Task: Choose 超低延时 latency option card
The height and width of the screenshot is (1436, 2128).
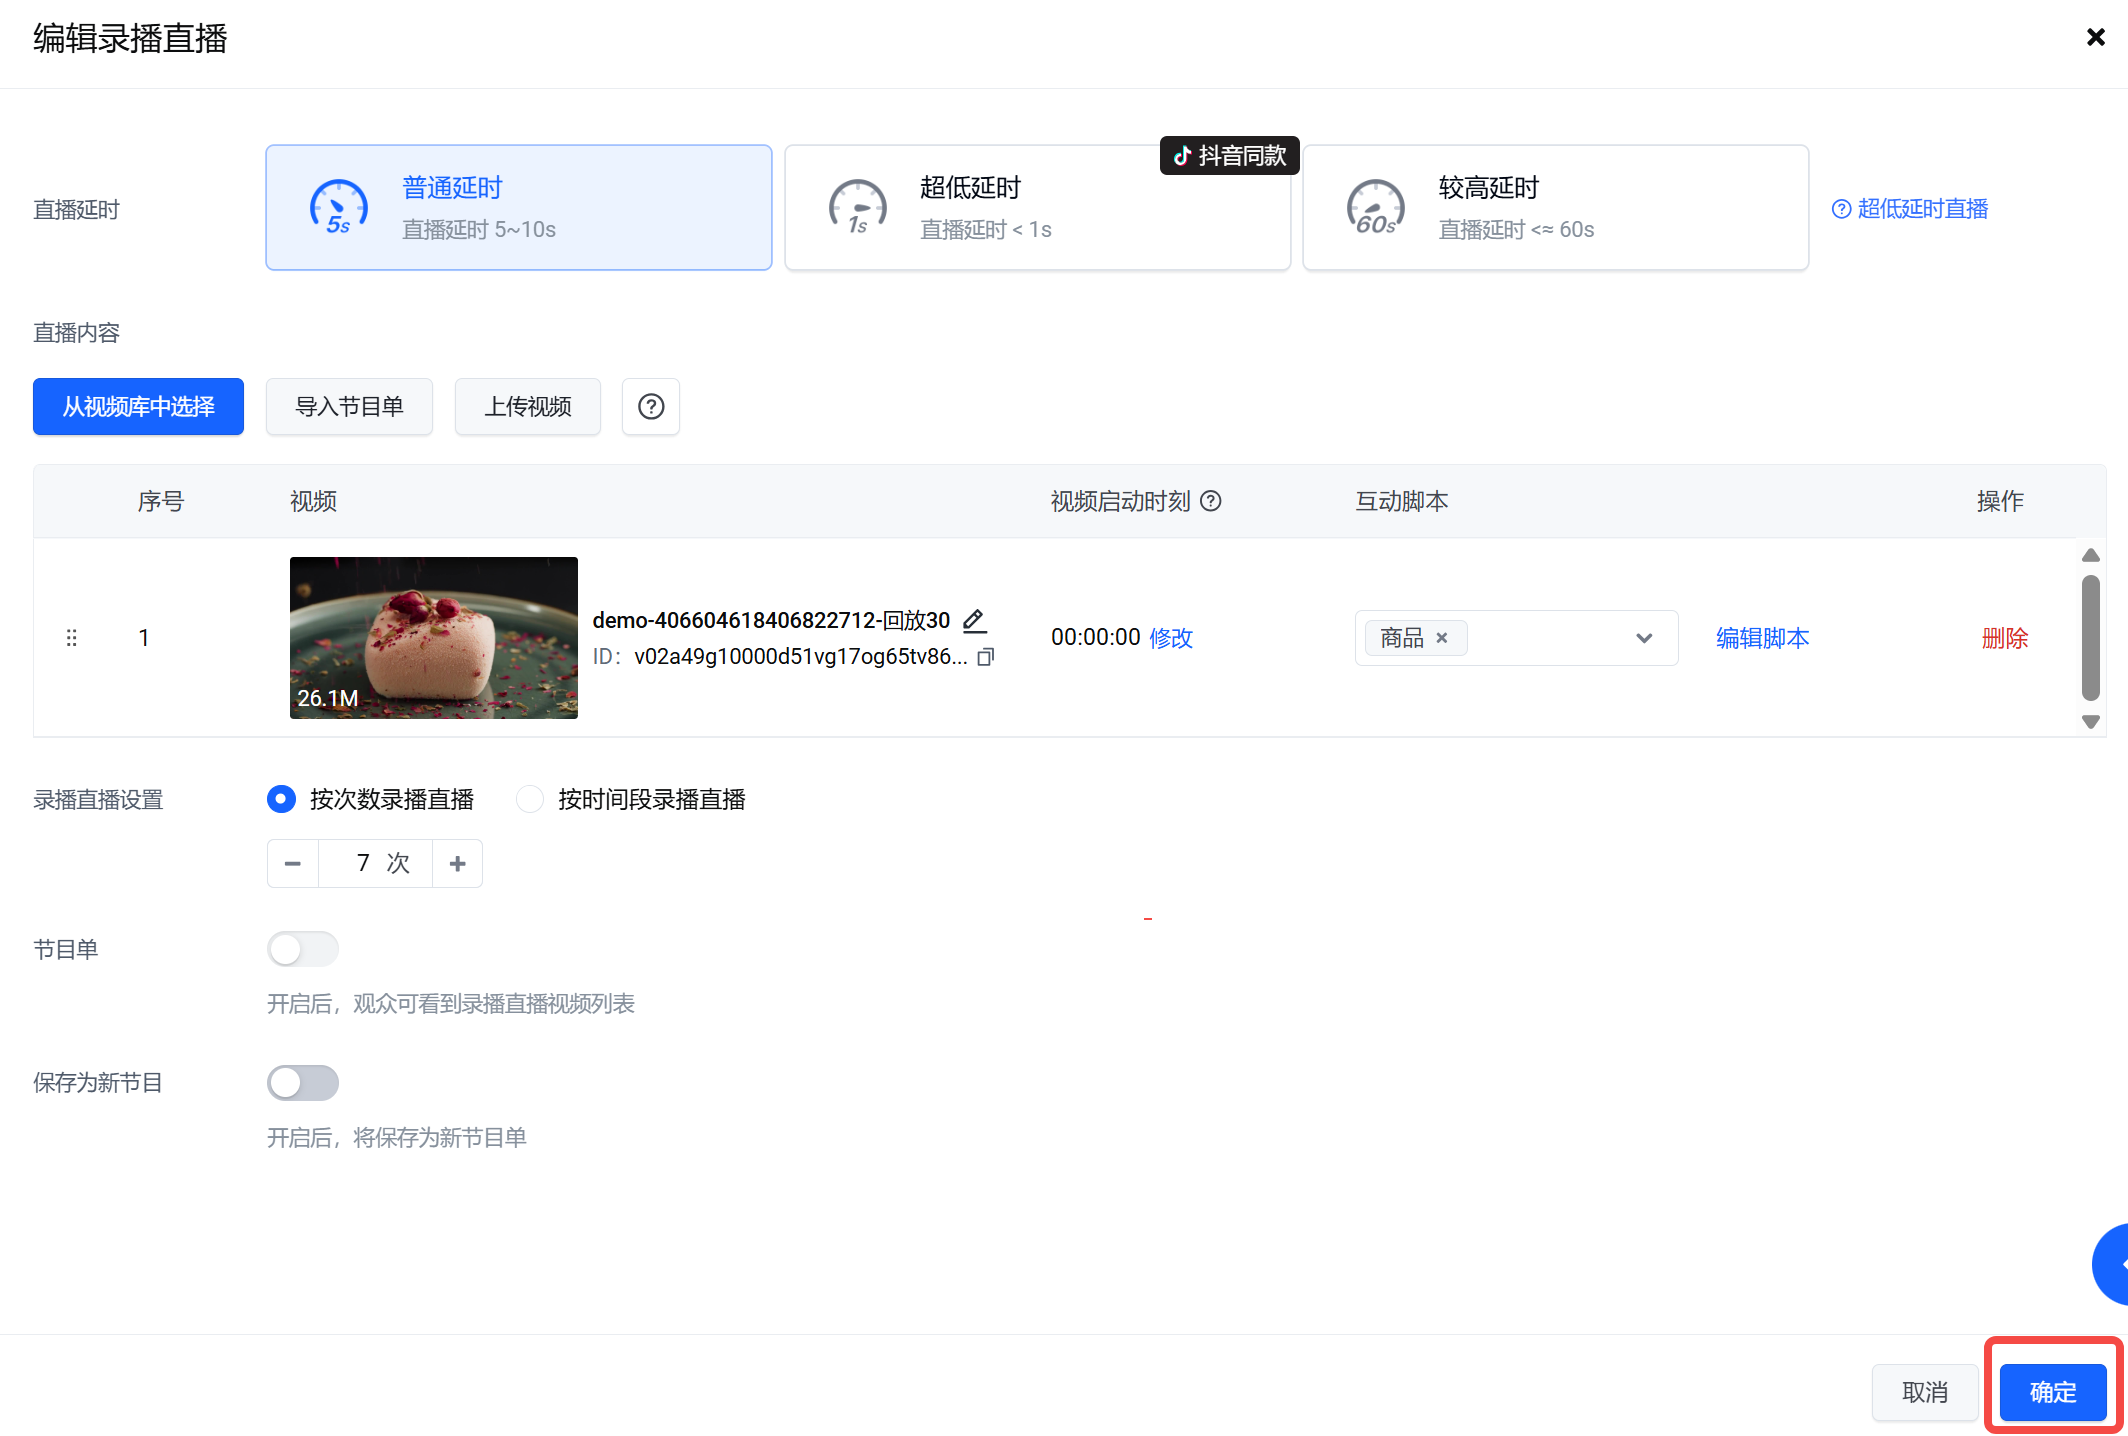Action: click(x=1037, y=208)
